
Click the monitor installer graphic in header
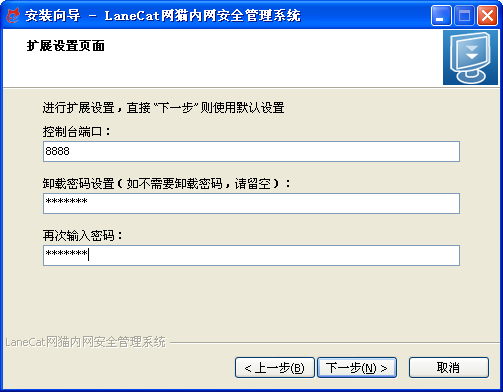[x=470, y=57]
